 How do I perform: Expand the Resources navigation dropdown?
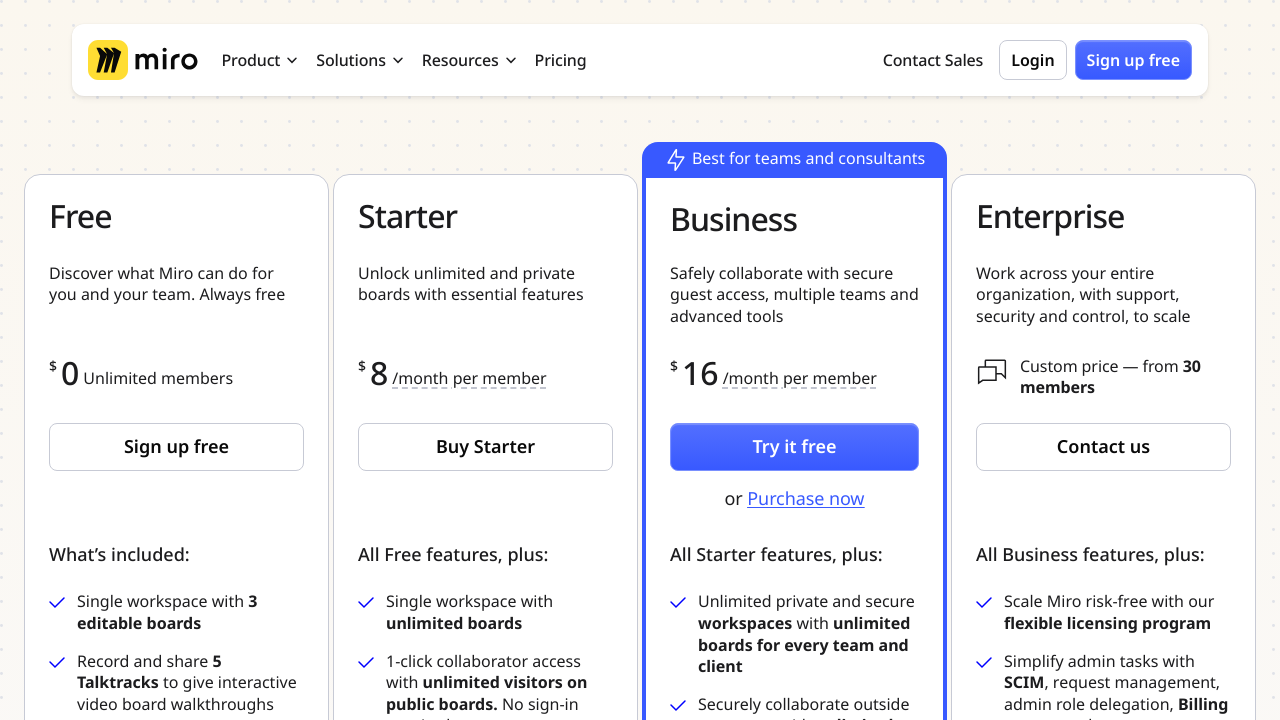coord(468,60)
